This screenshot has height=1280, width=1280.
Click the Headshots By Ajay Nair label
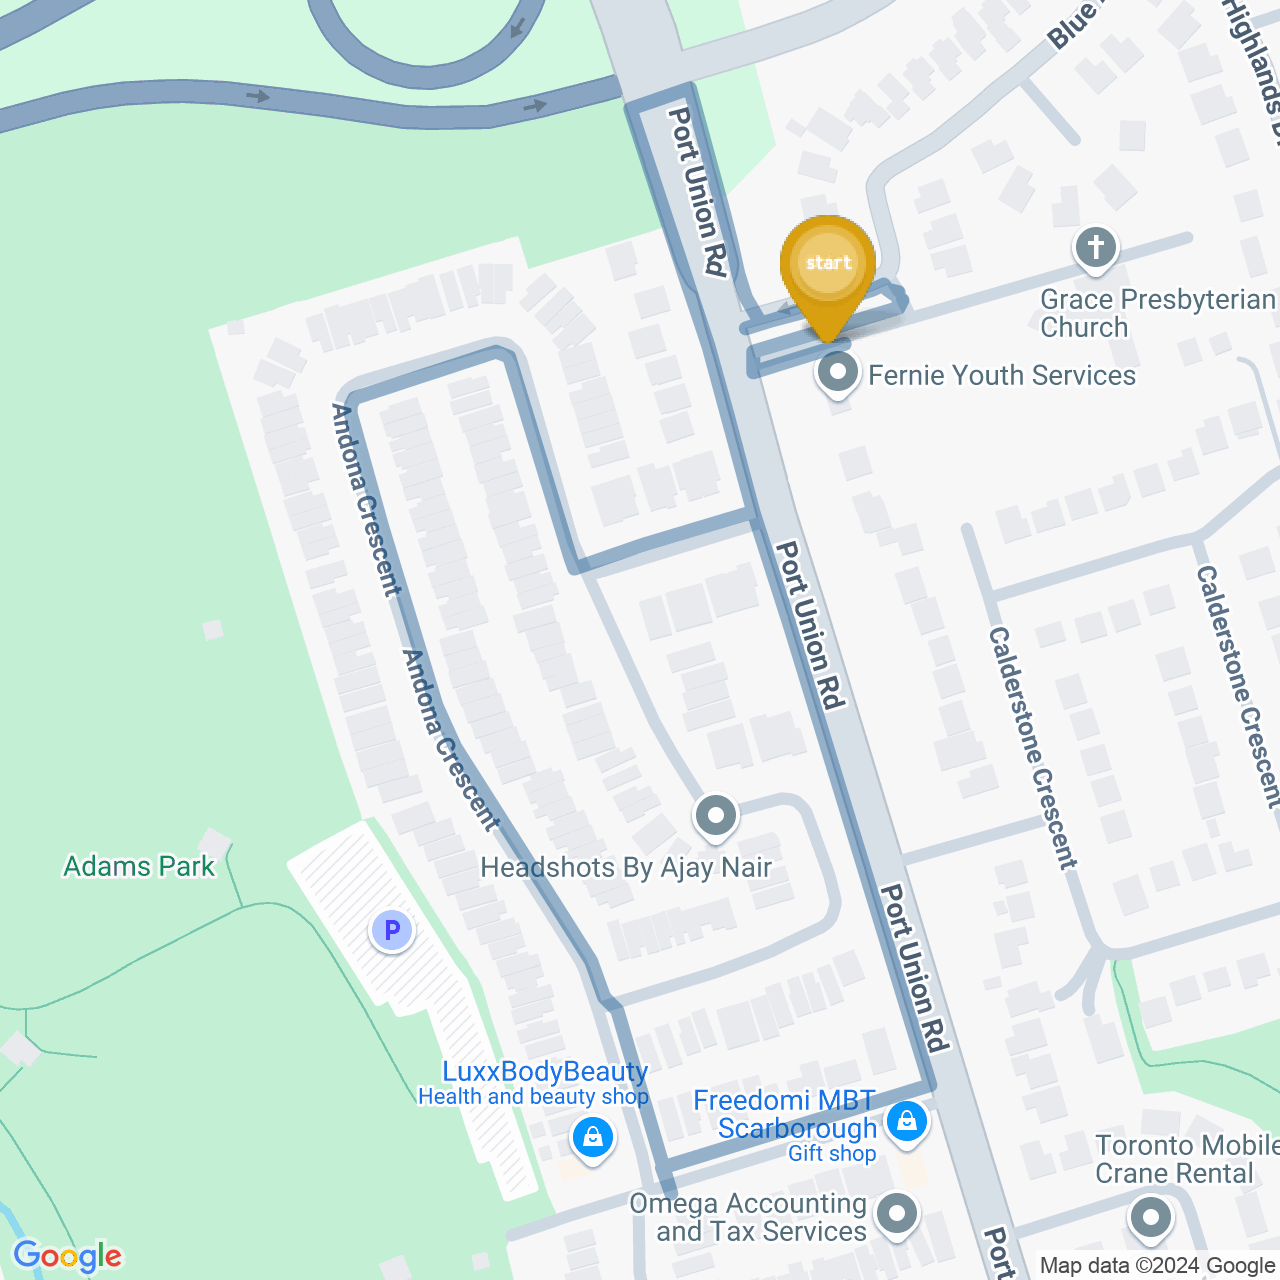pos(626,867)
